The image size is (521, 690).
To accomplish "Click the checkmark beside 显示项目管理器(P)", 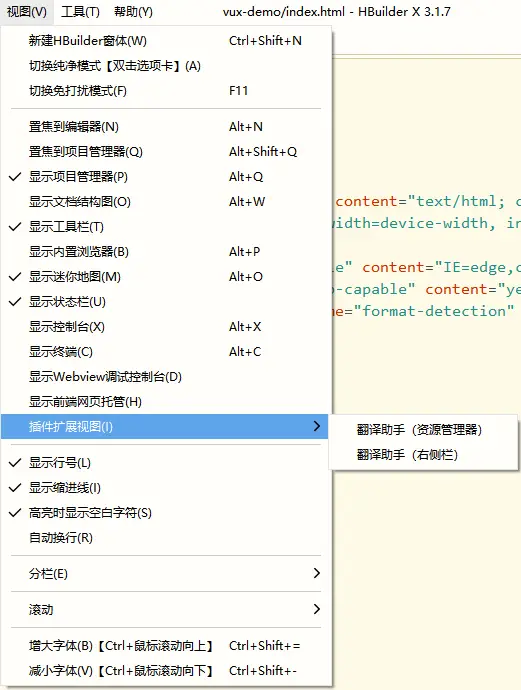I will pyautogui.click(x=15, y=177).
